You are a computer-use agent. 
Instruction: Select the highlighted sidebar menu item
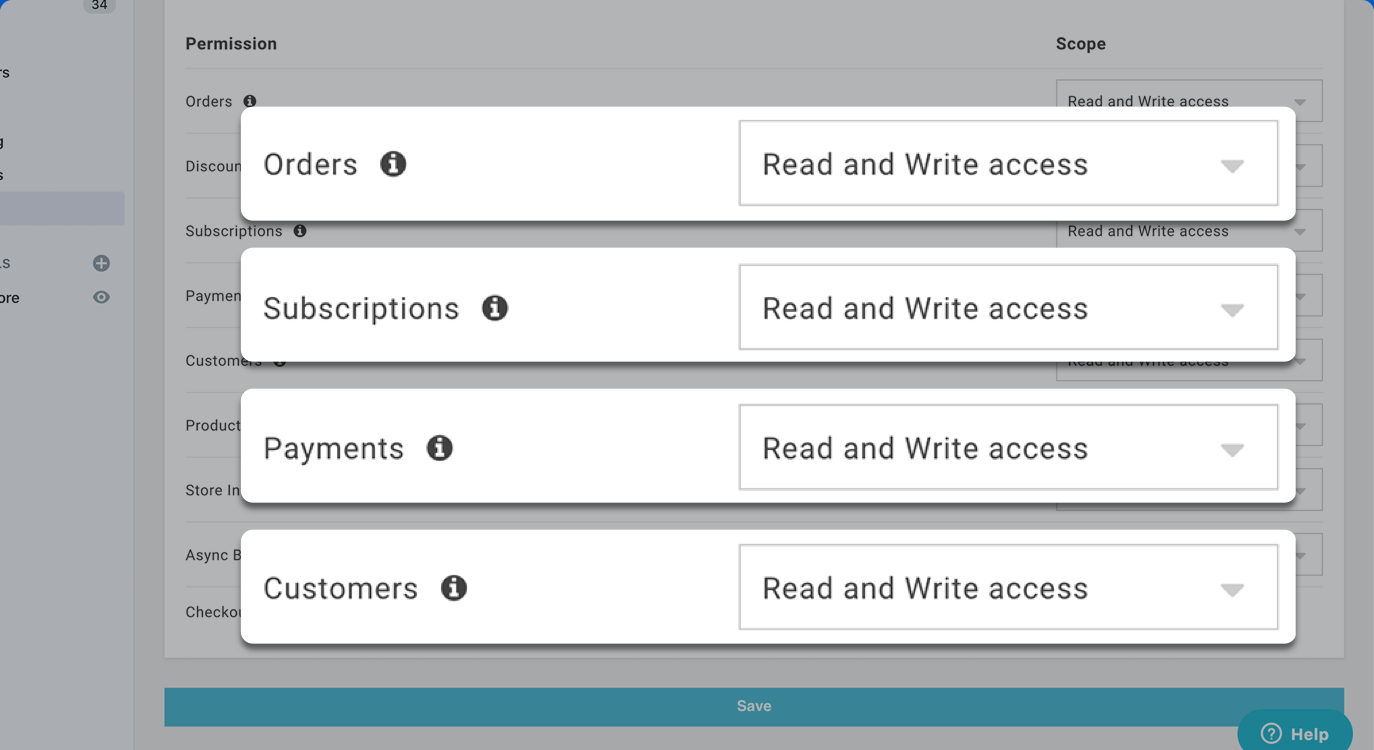tap(62, 208)
